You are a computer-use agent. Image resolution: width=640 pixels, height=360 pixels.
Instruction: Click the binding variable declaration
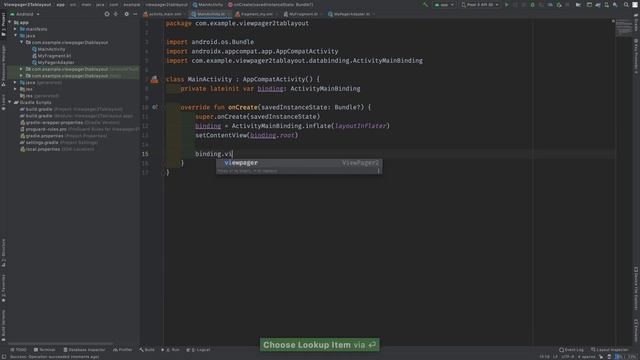pyautogui.click(x=270, y=89)
